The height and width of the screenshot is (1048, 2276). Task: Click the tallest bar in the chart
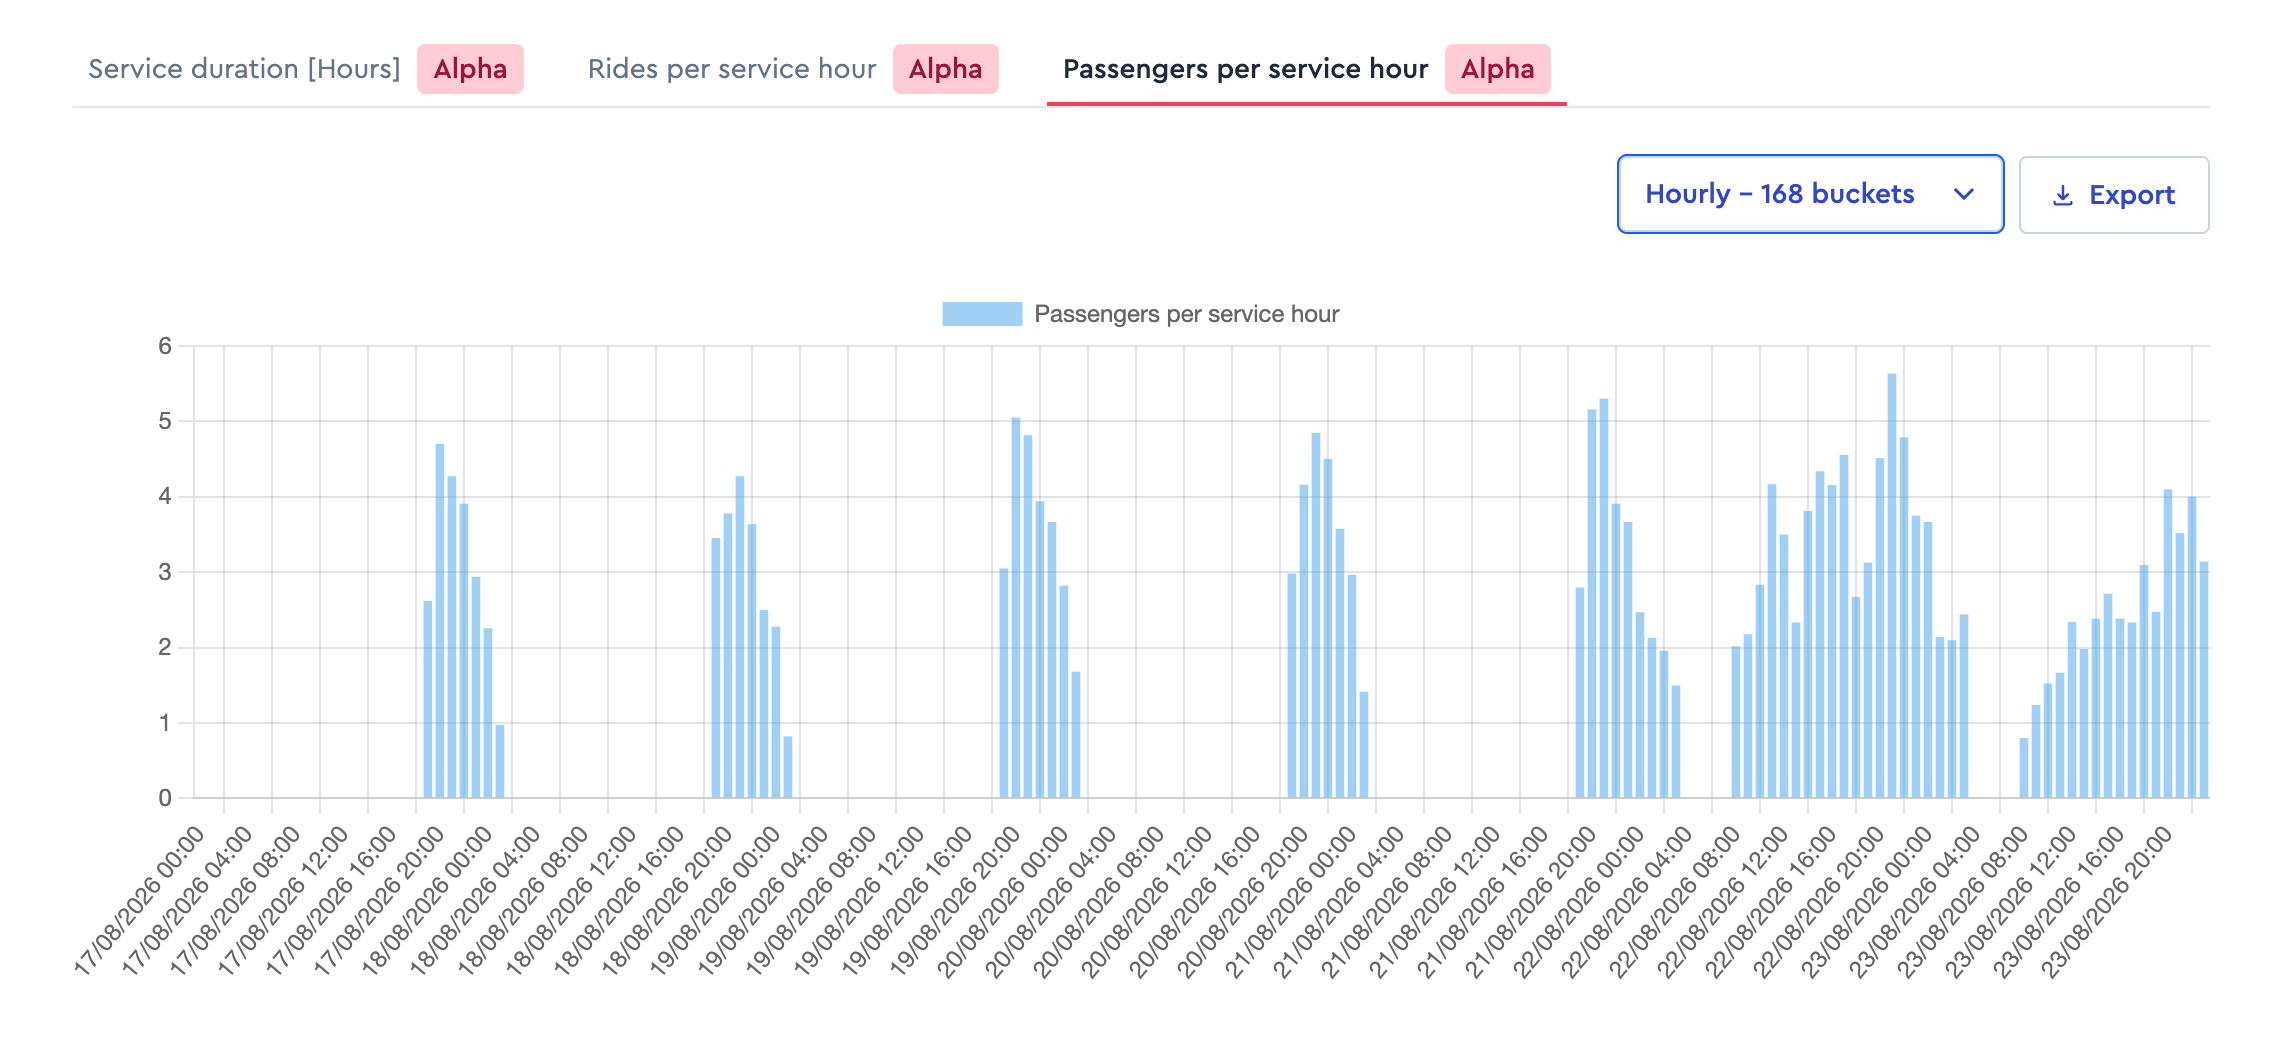pos(1892,586)
